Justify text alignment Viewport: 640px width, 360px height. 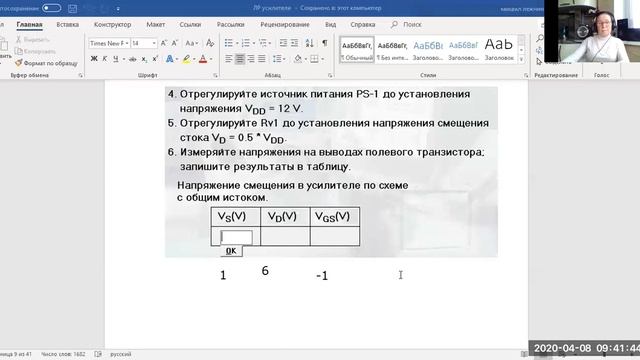(x=262, y=59)
